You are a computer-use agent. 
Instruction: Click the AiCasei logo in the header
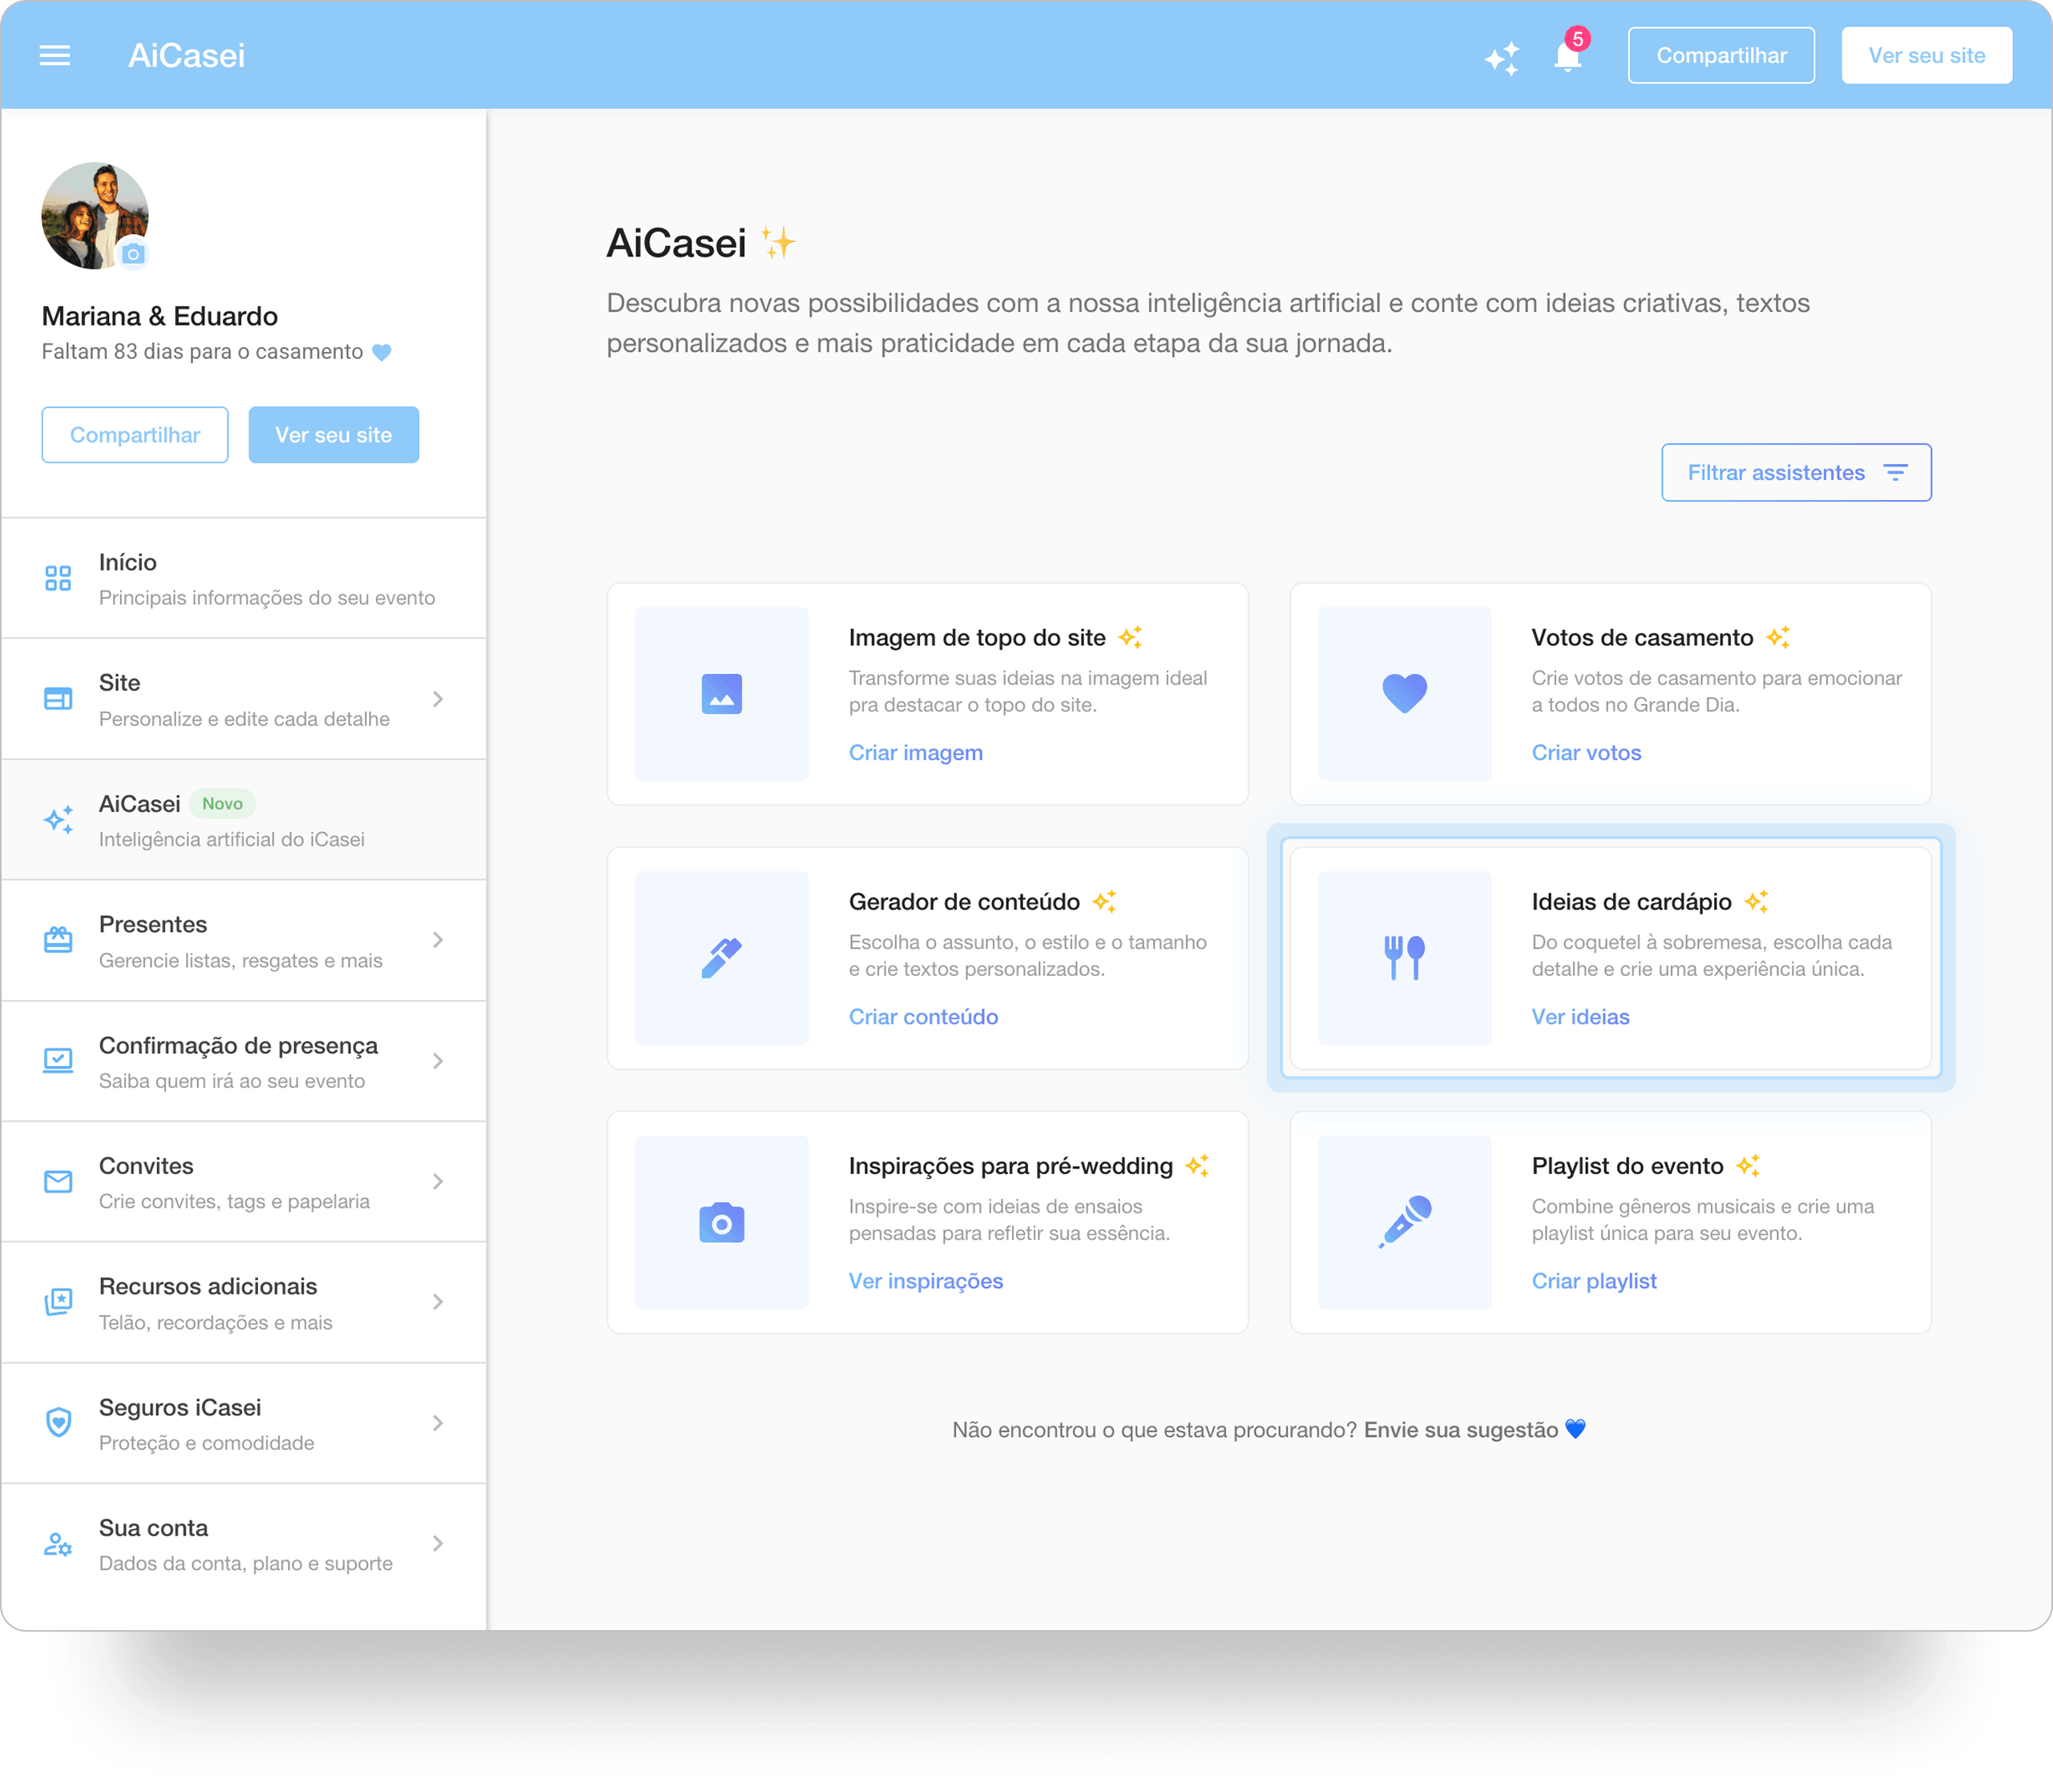pyautogui.click(x=186, y=55)
